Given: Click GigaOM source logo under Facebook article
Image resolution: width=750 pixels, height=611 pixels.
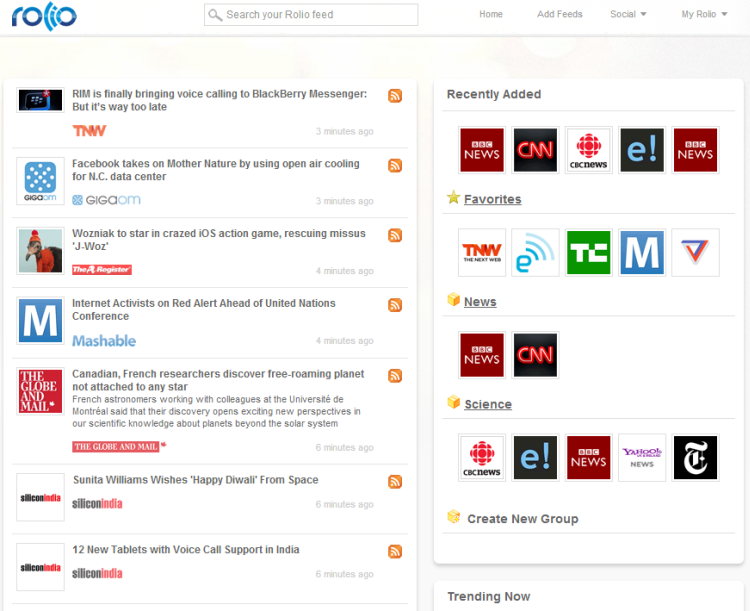Looking at the screenshot, I should pos(107,200).
